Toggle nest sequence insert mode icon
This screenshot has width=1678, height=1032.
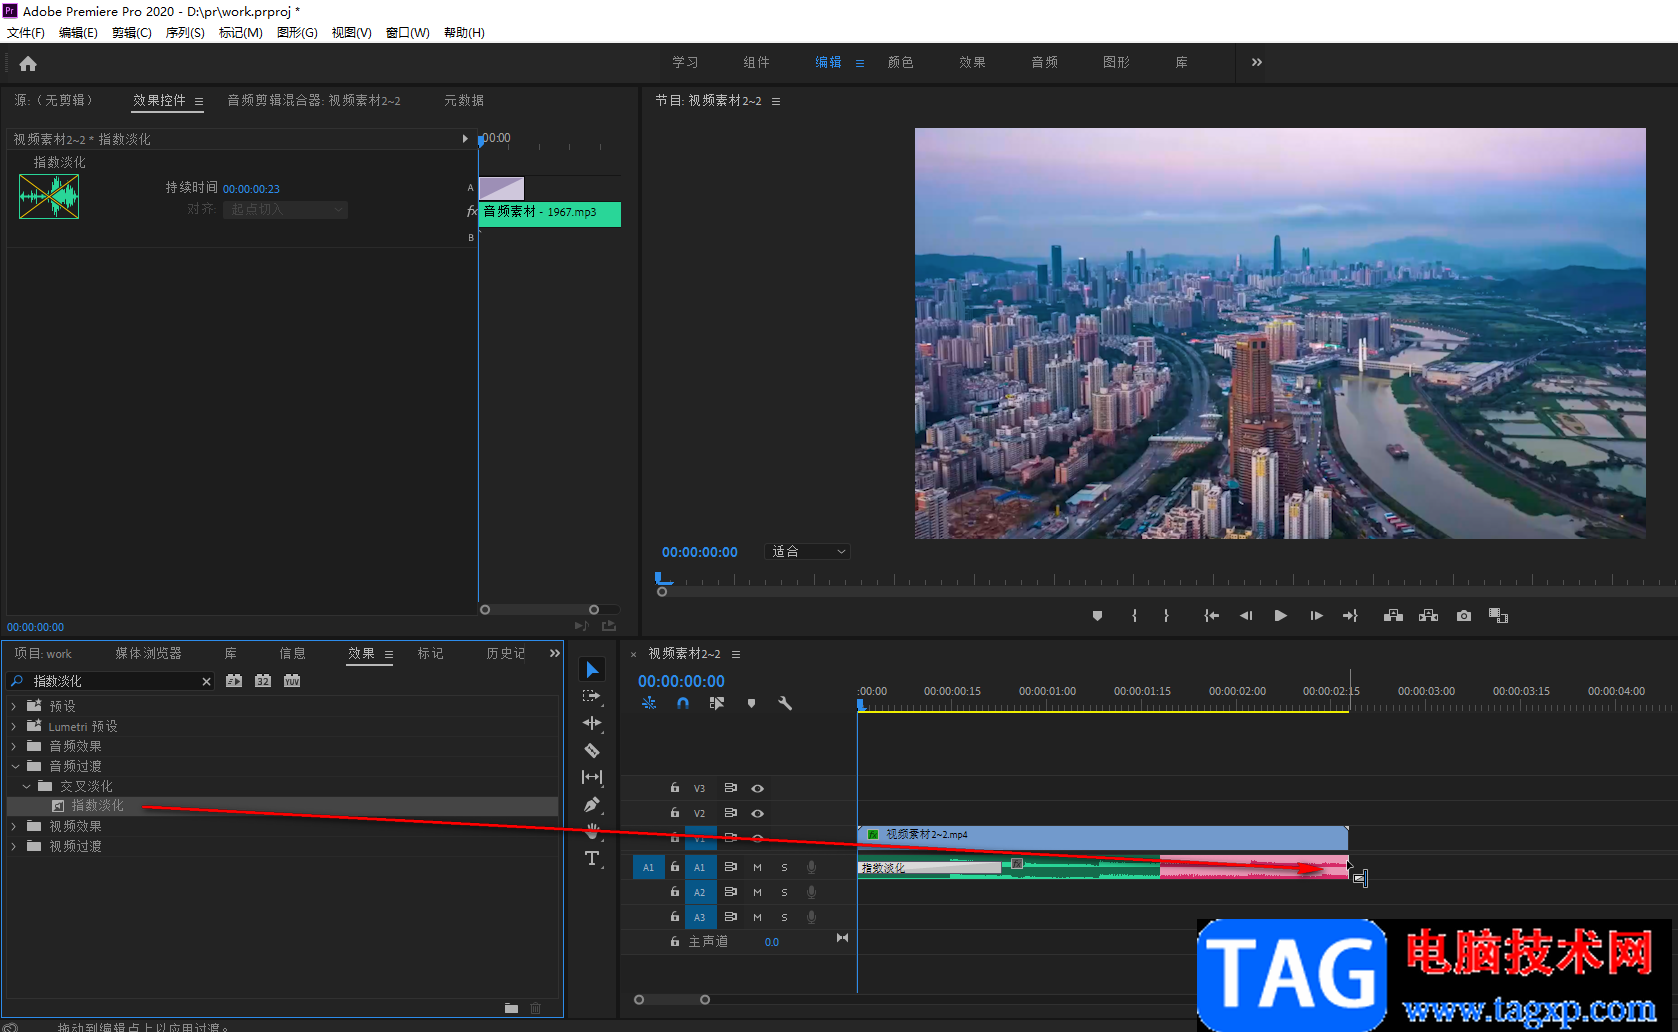(649, 703)
